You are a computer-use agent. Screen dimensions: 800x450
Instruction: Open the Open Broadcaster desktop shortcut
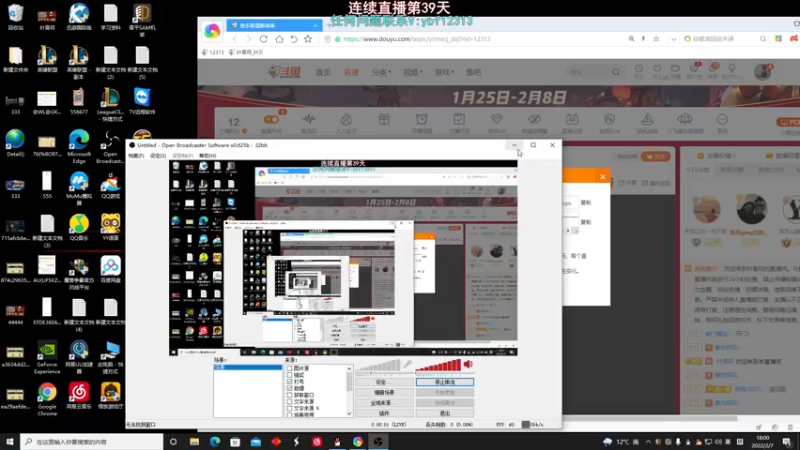110,146
